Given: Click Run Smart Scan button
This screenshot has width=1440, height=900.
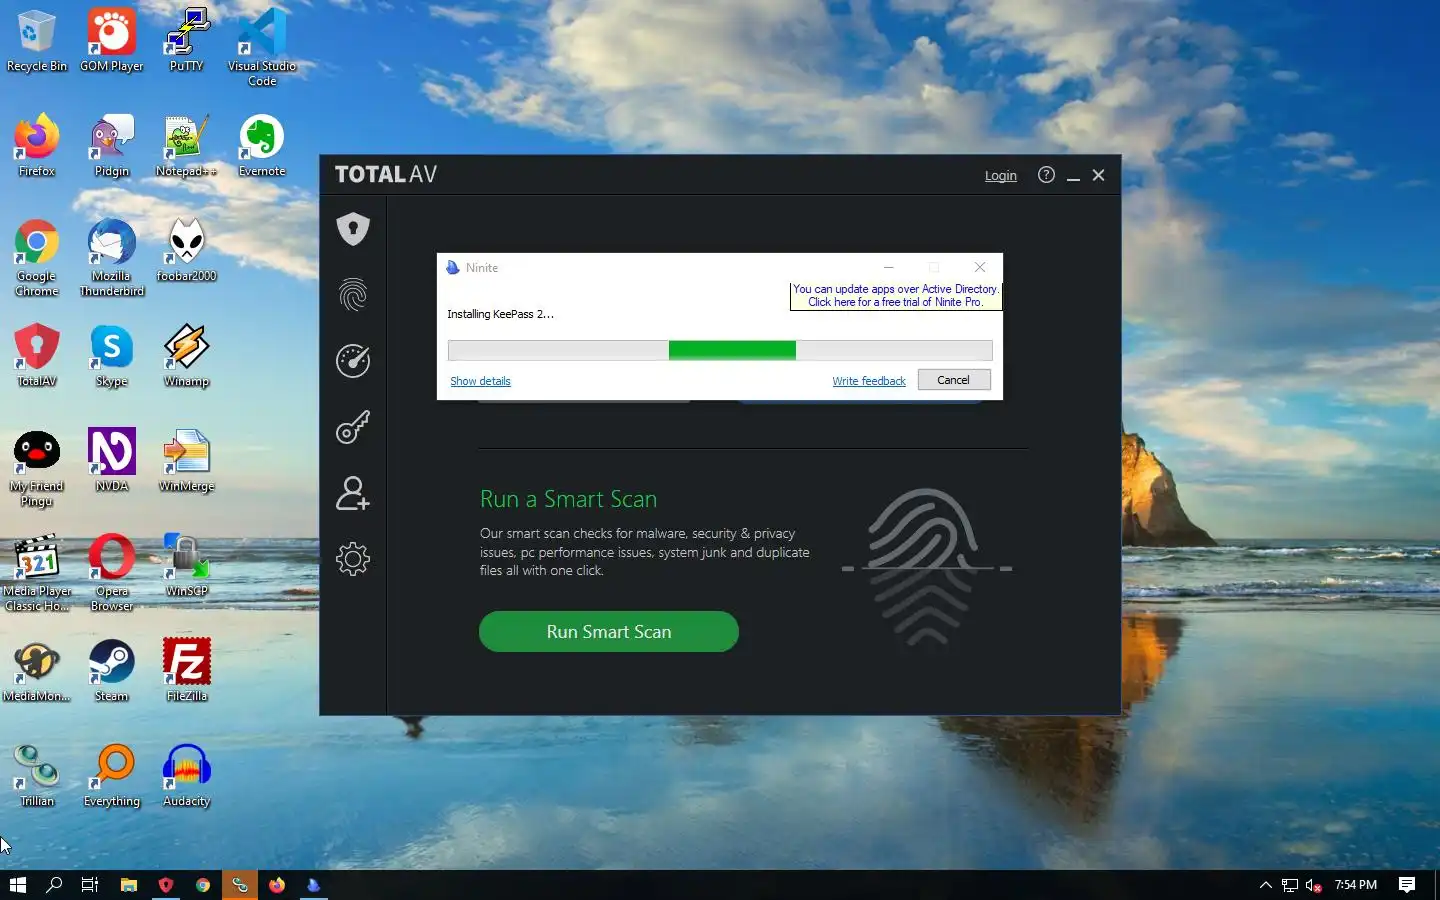Looking at the screenshot, I should (609, 631).
